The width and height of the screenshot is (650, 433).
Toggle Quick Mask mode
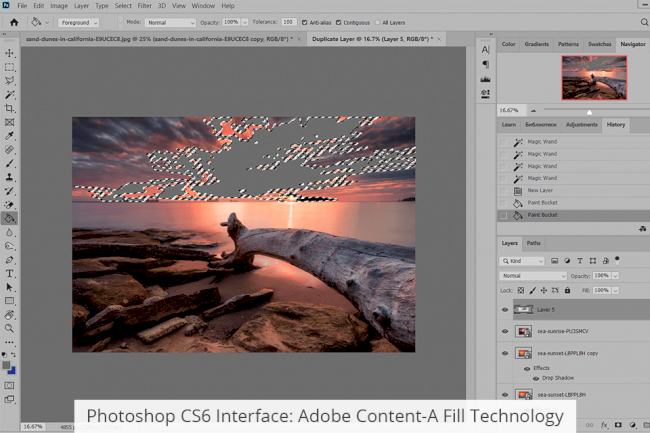9,385
